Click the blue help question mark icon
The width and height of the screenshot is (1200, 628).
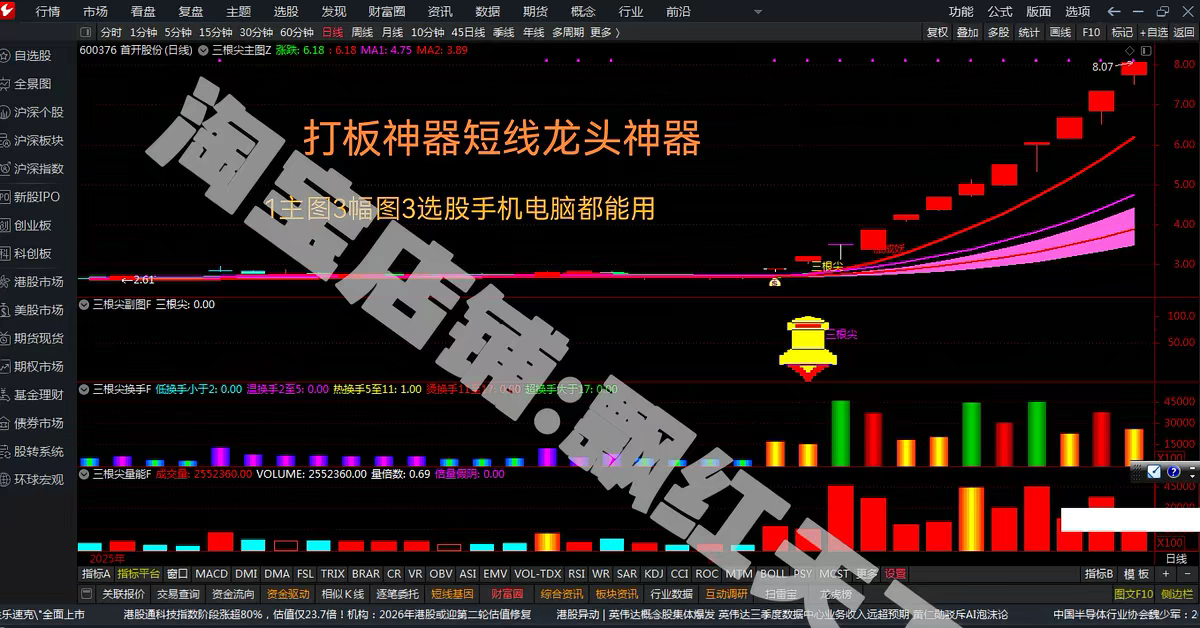coord(1174,471)
